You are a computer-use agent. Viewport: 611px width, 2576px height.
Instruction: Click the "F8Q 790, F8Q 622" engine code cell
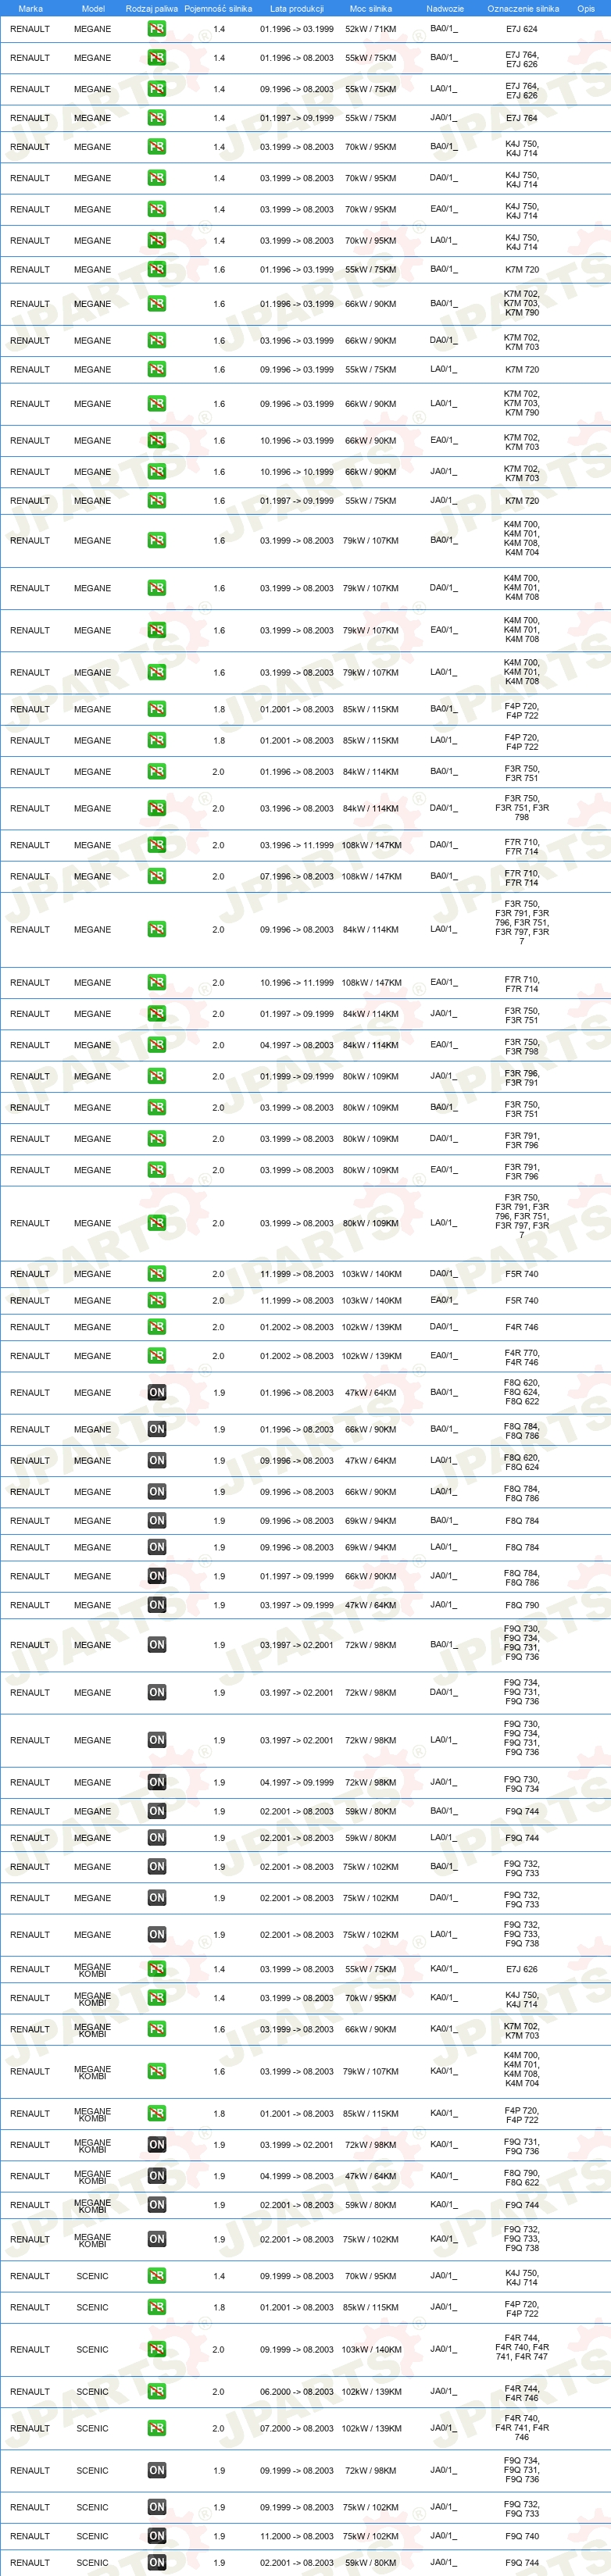(x=521, y=2177)
